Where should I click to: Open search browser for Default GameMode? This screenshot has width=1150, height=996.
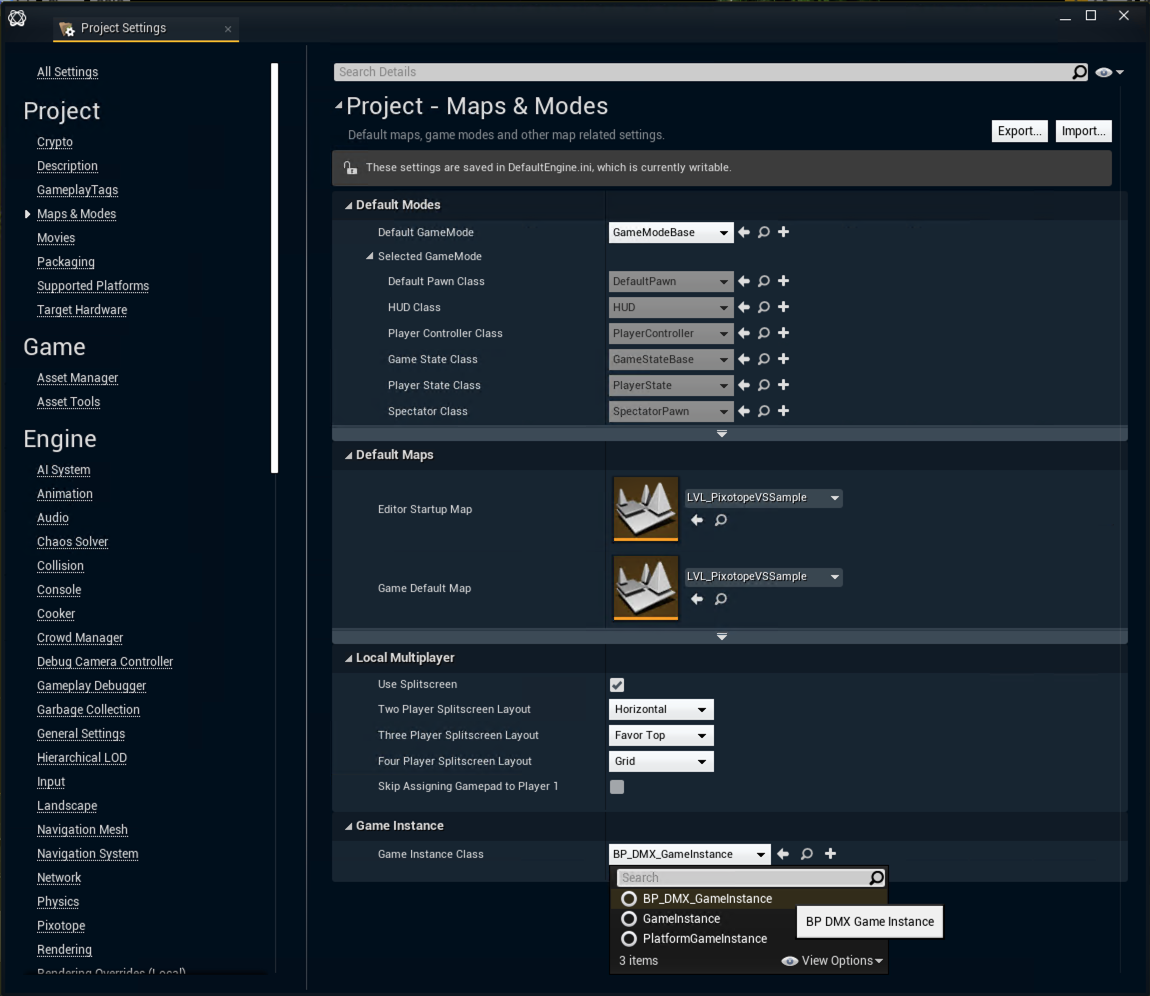pos(763,232)
